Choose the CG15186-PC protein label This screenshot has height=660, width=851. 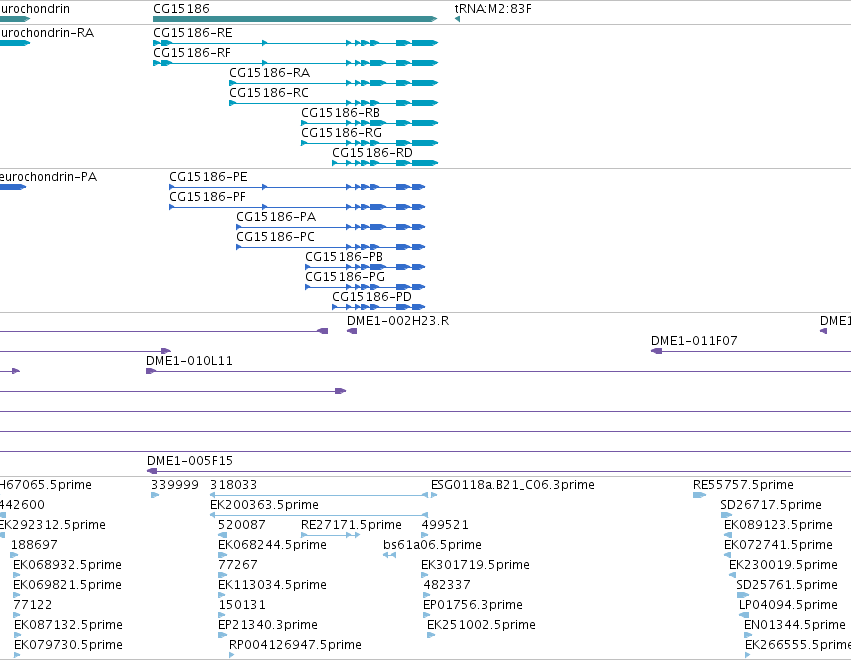(x=275, y=237)
